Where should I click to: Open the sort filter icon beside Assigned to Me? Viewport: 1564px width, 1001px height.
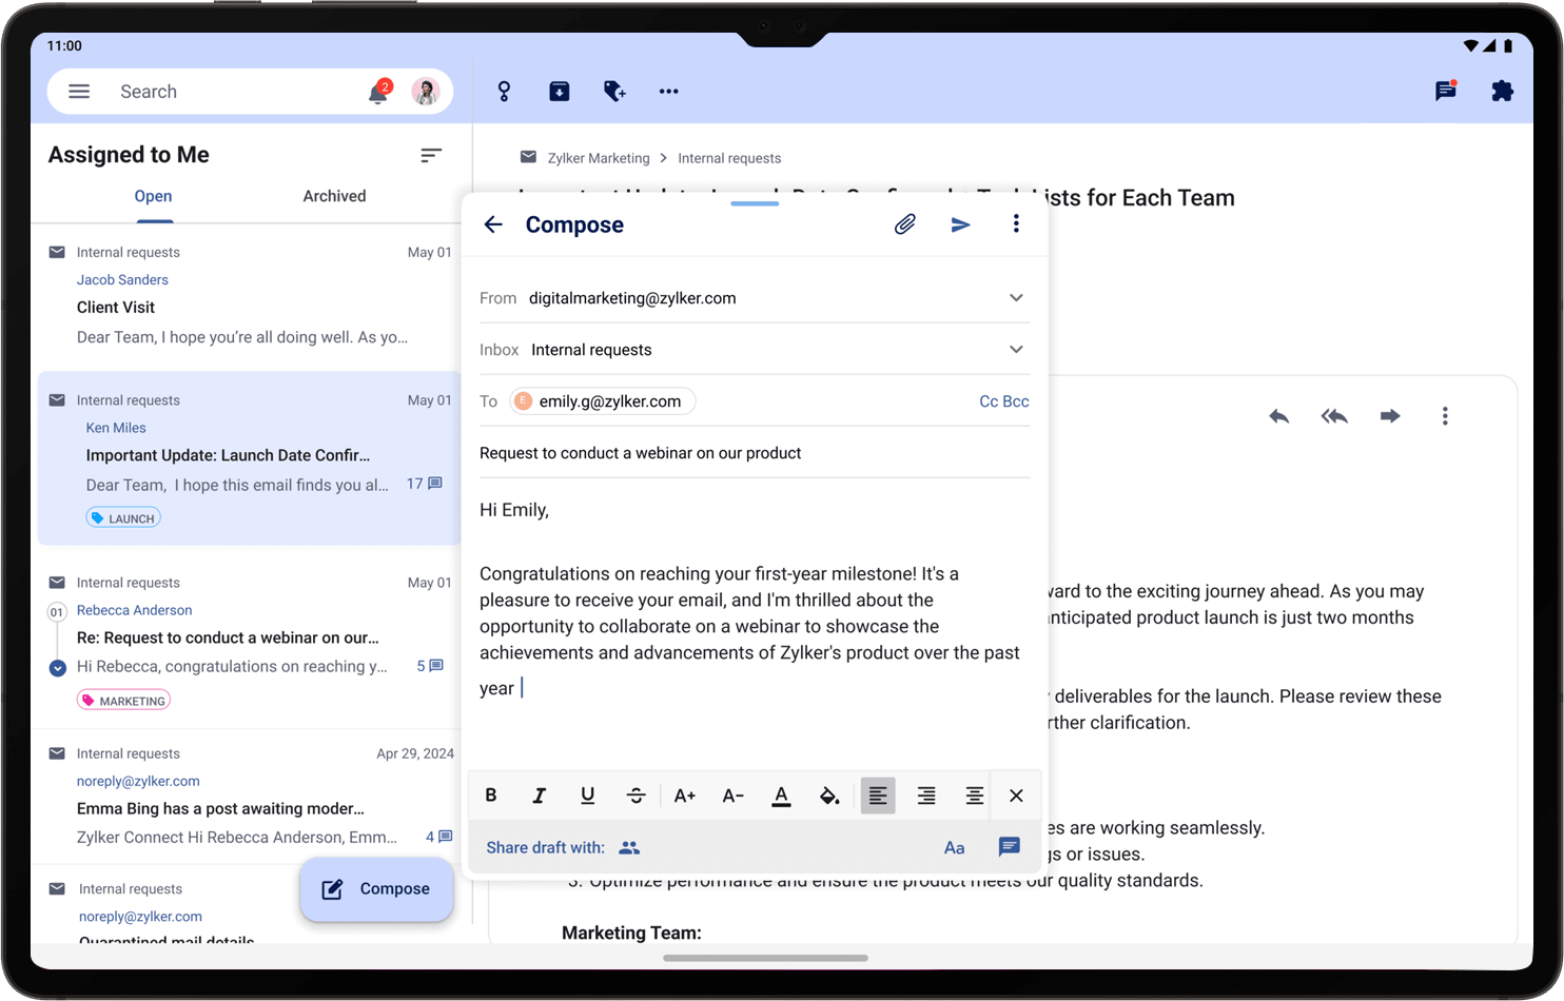[x=431, y=155]
